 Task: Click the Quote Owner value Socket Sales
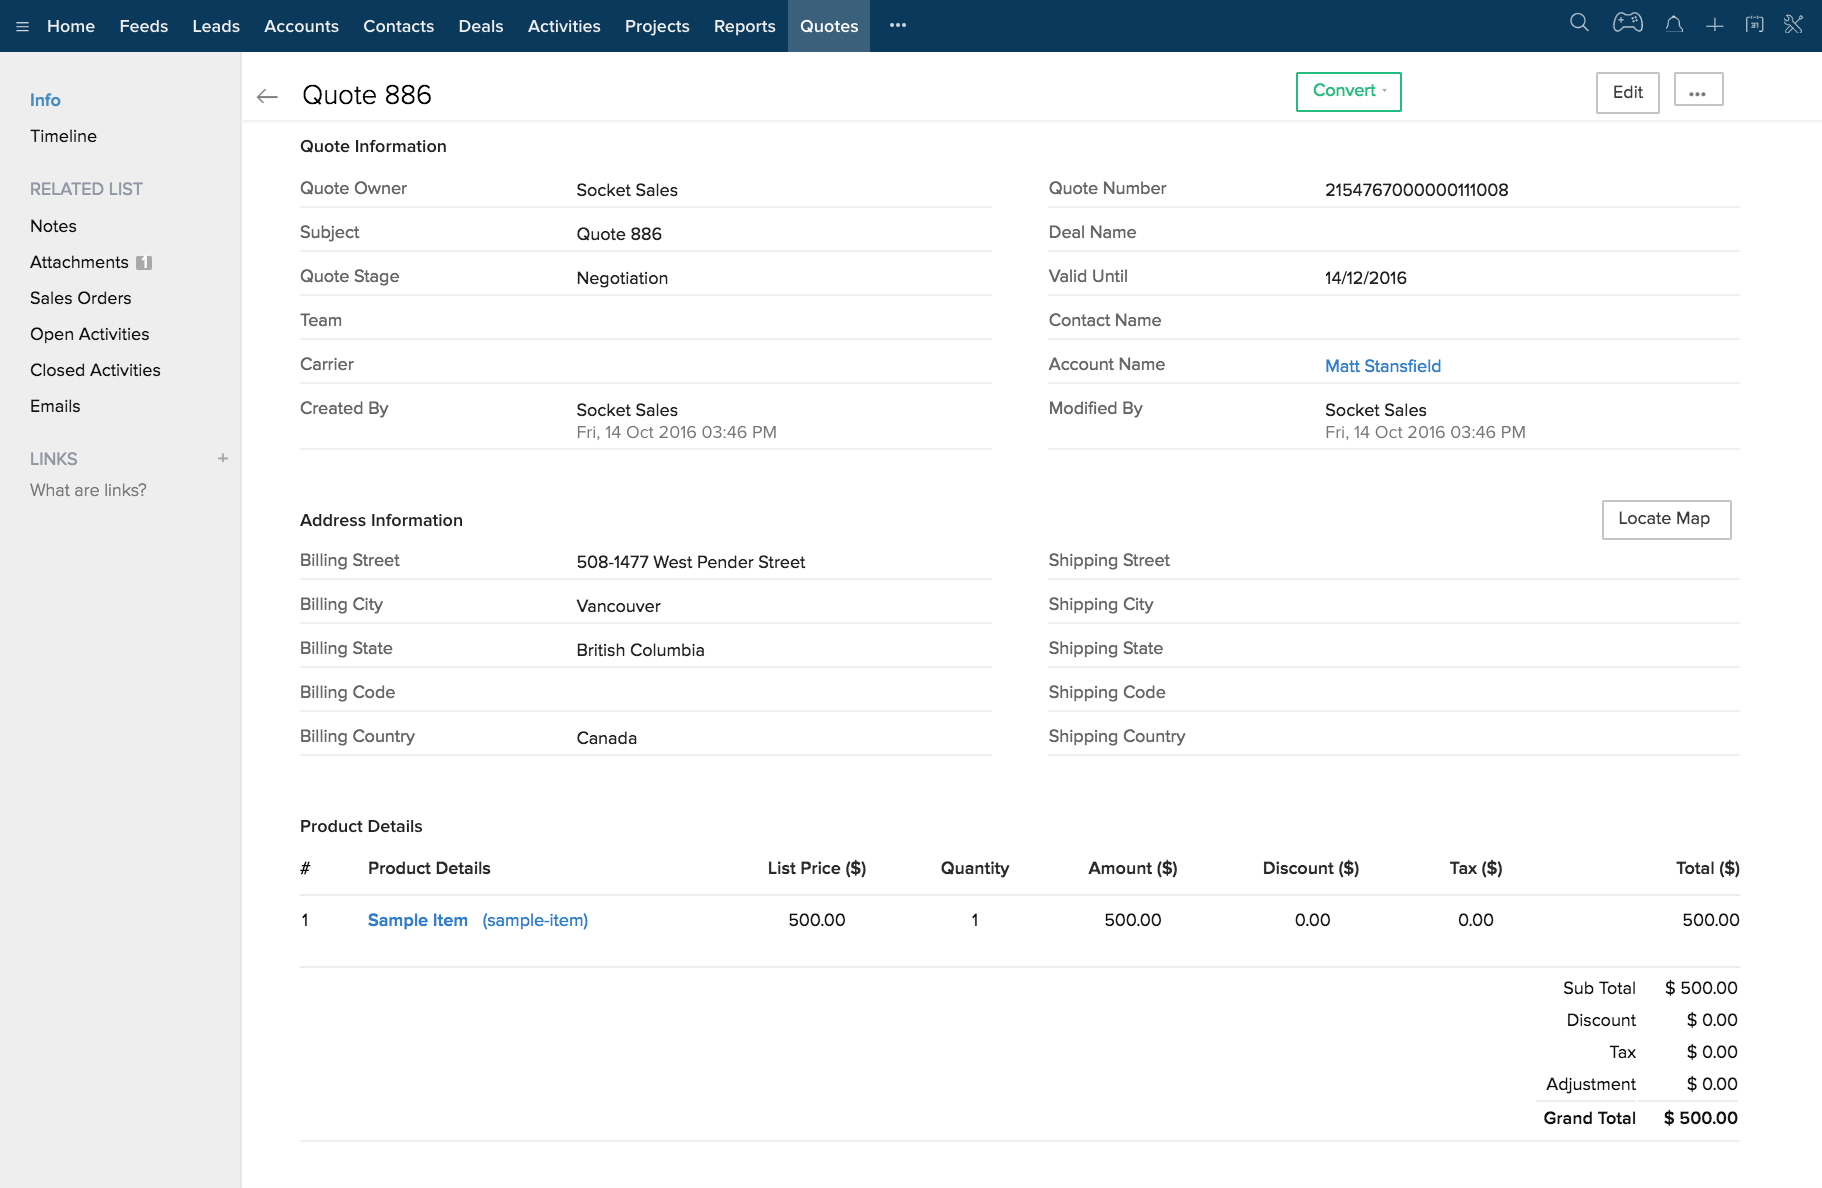[627, 190]
